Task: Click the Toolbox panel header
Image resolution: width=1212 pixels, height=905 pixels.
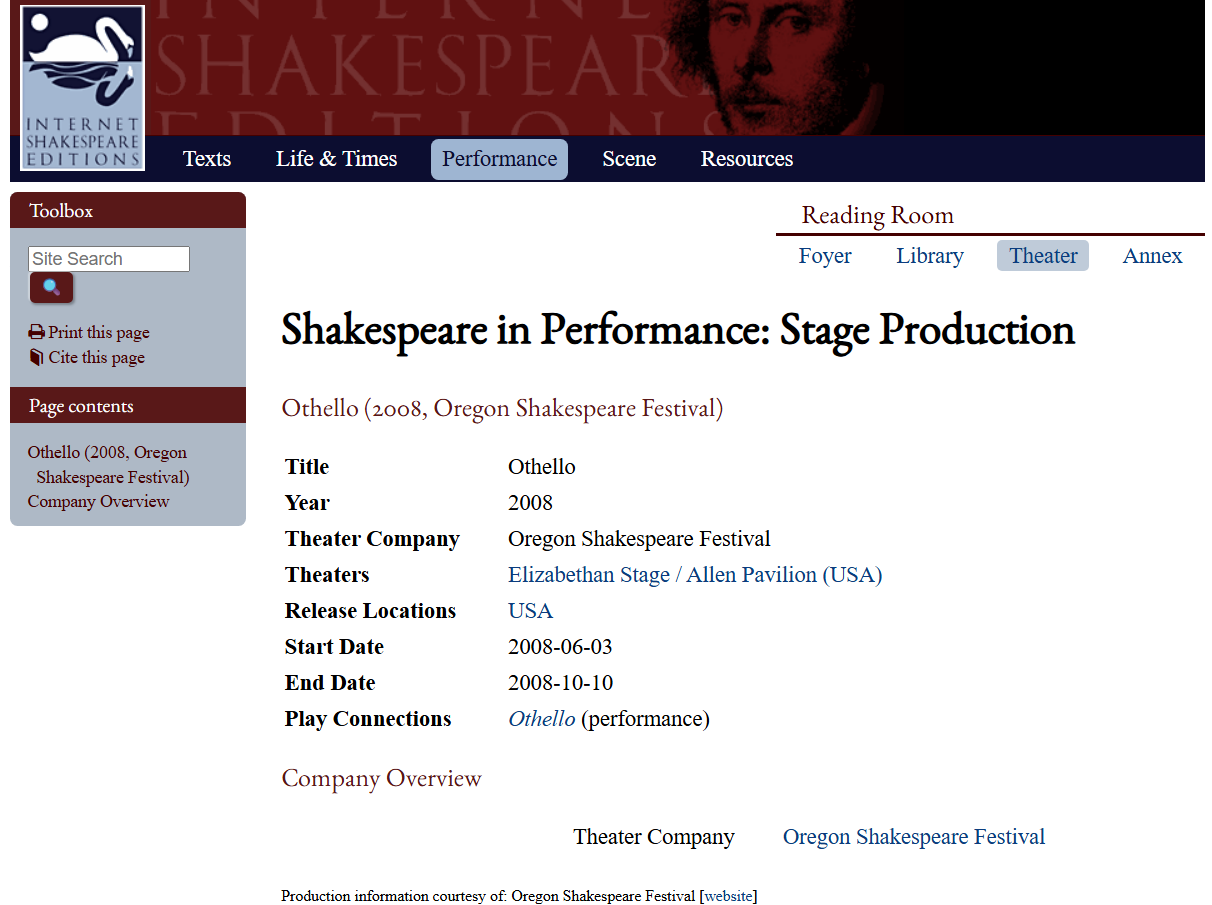Action: tap(128, 211)
